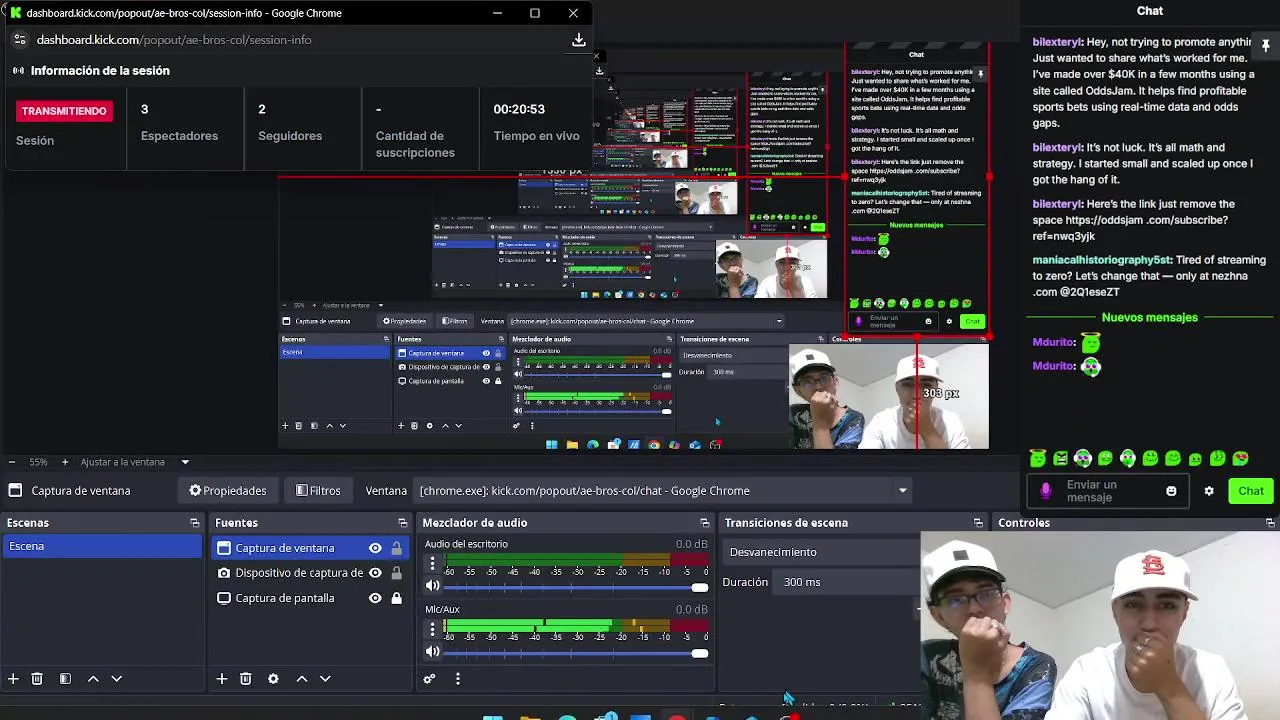Hide Captura de pantalla source
The height and width of the screenshot is (720, 1280).
pos(375,598)
